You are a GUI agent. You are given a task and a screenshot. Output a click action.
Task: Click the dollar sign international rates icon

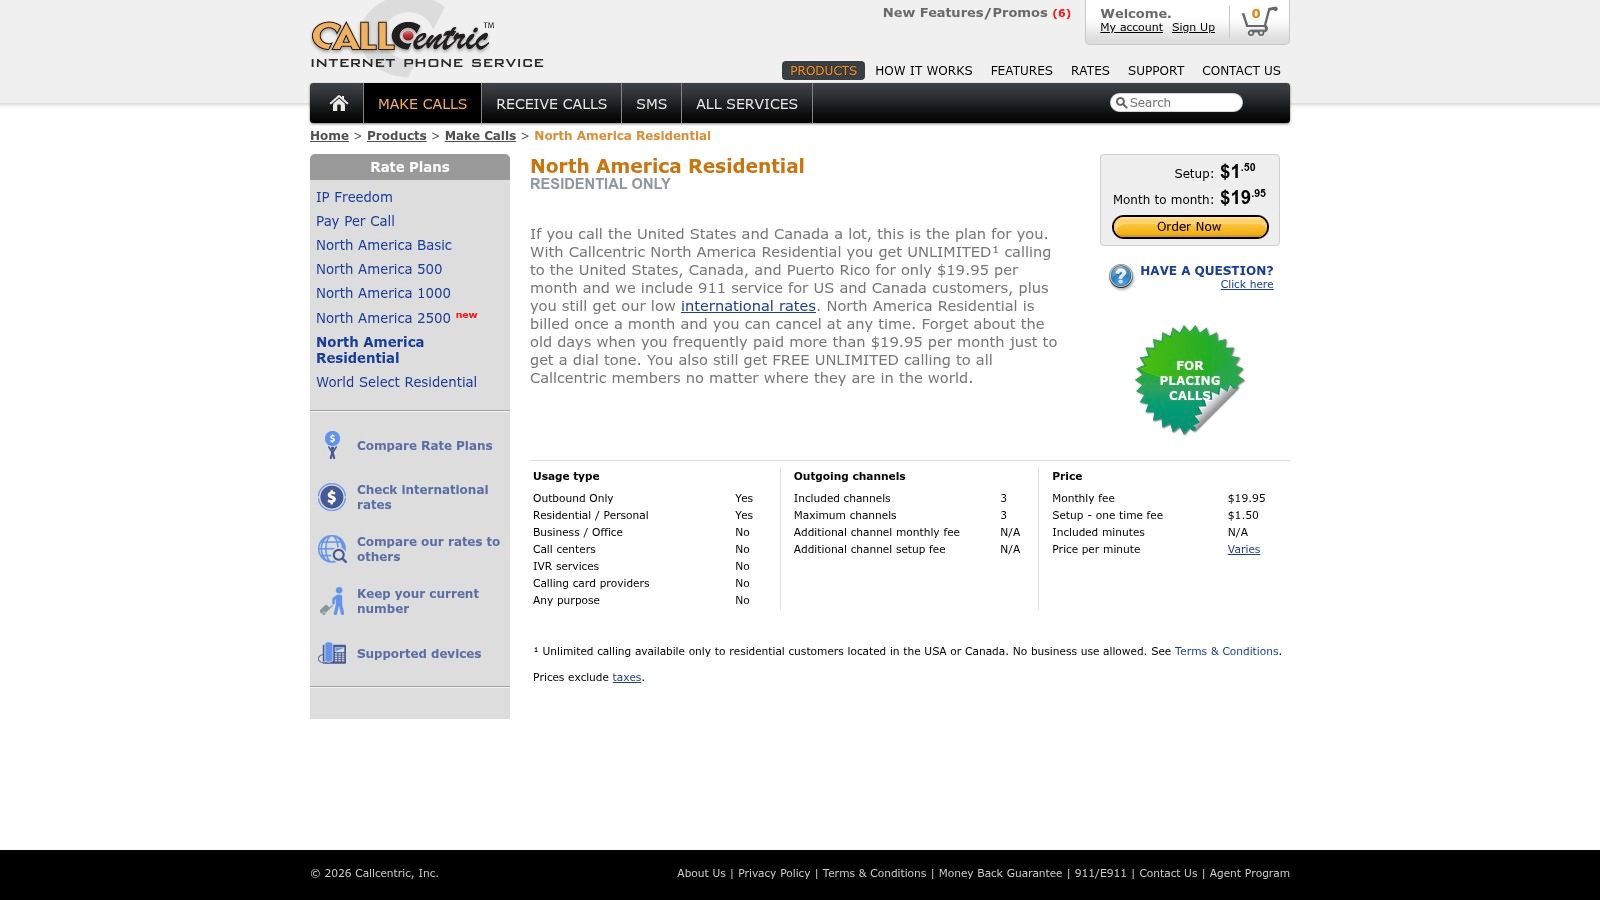[332, 497]
